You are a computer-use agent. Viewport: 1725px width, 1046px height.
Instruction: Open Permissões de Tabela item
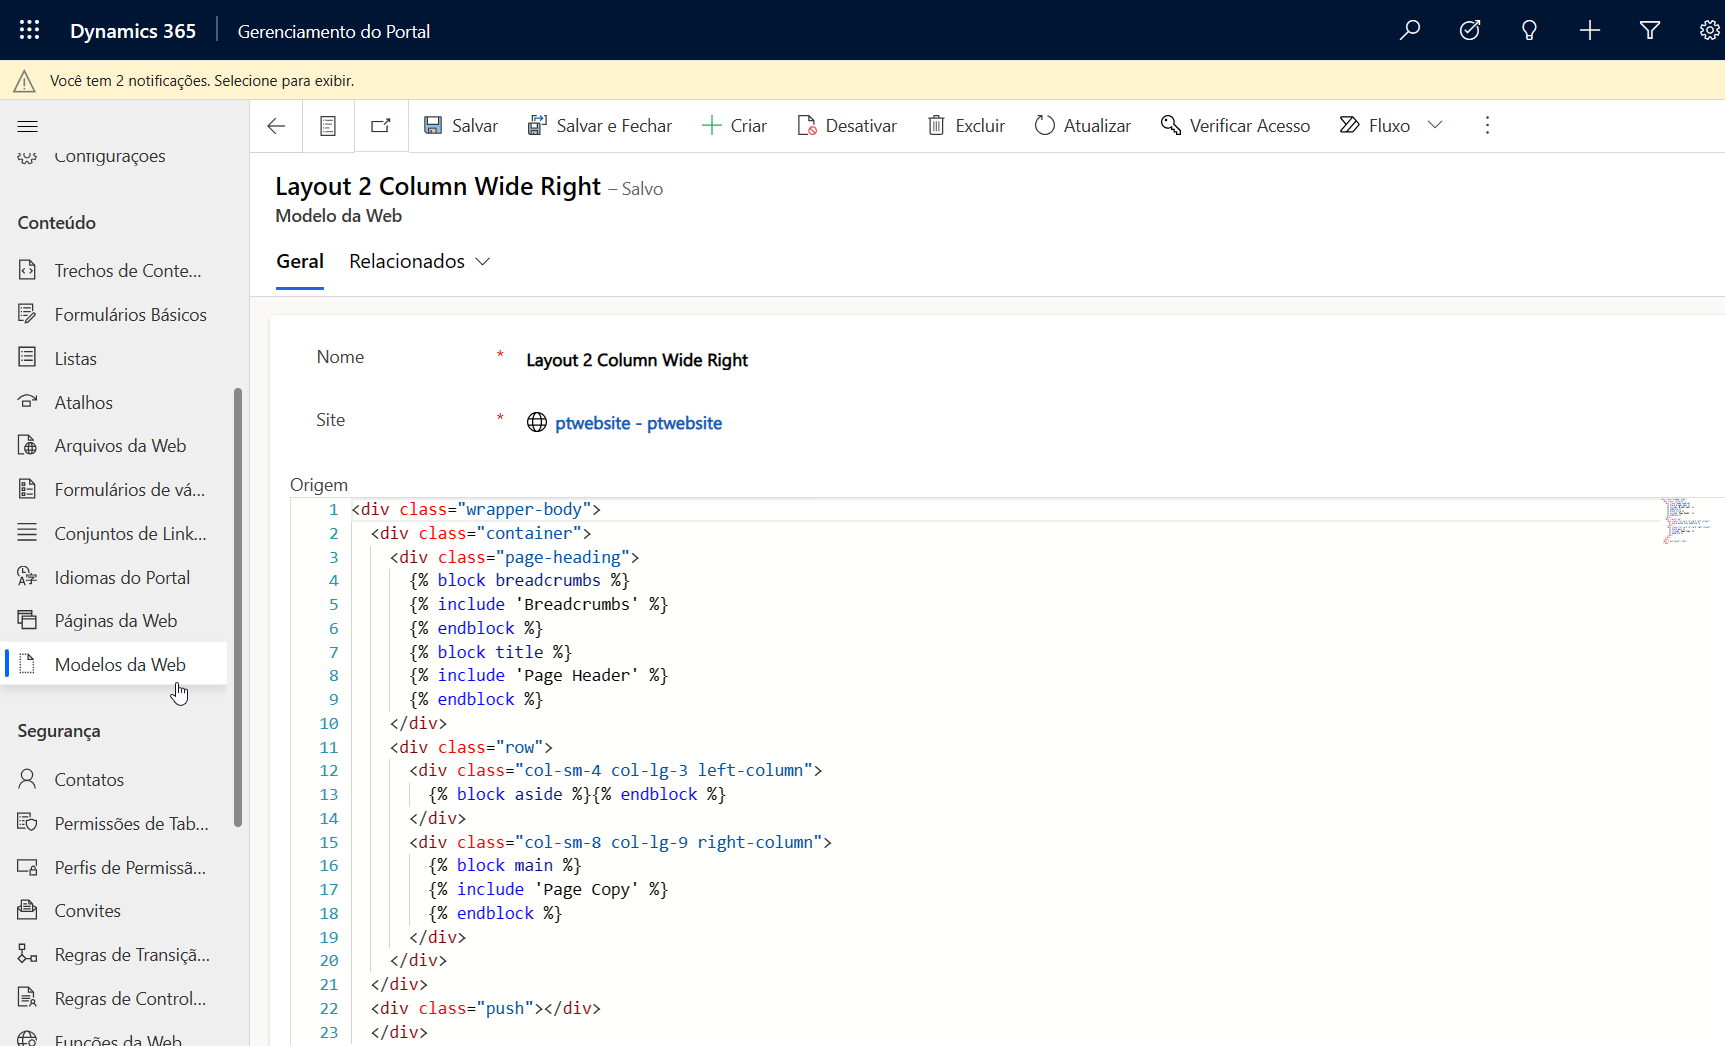pos(114,824)
